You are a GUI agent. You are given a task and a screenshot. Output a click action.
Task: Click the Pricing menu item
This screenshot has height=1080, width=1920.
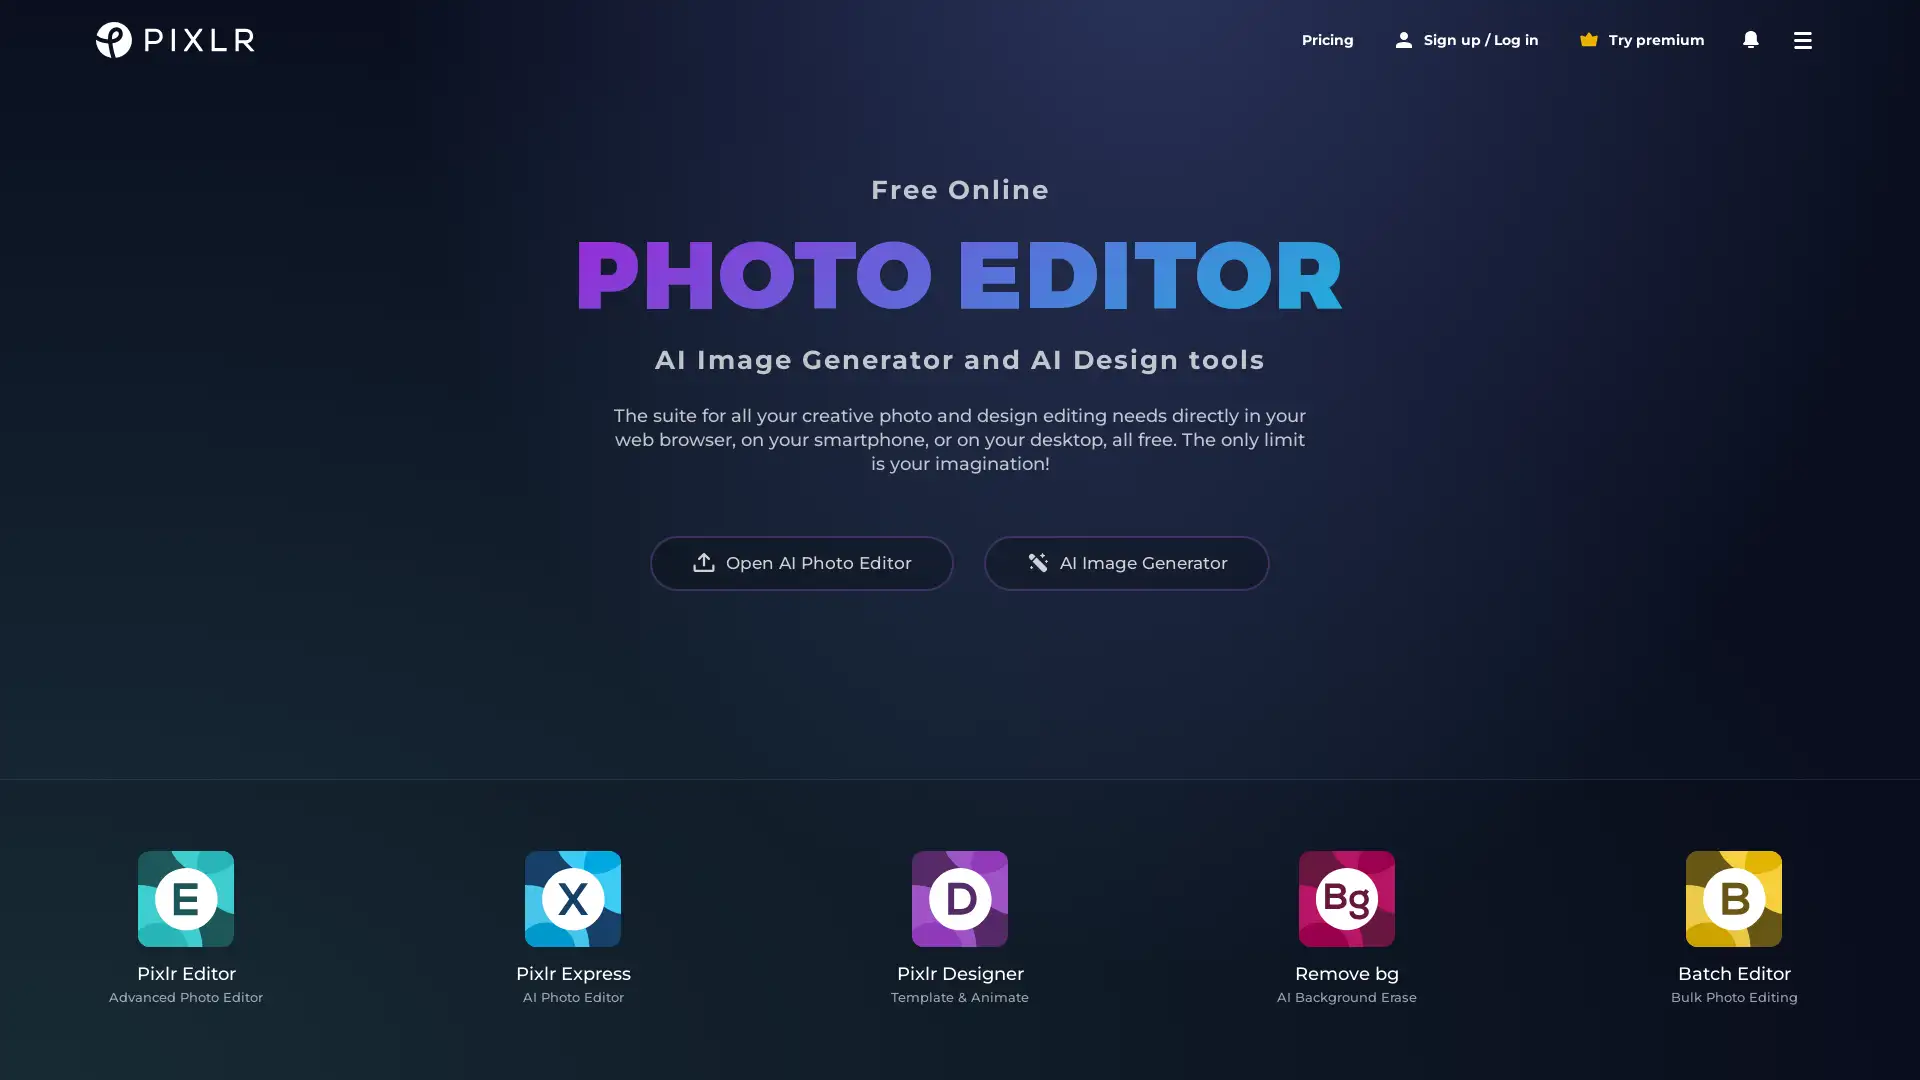[x=1327, y=40]
